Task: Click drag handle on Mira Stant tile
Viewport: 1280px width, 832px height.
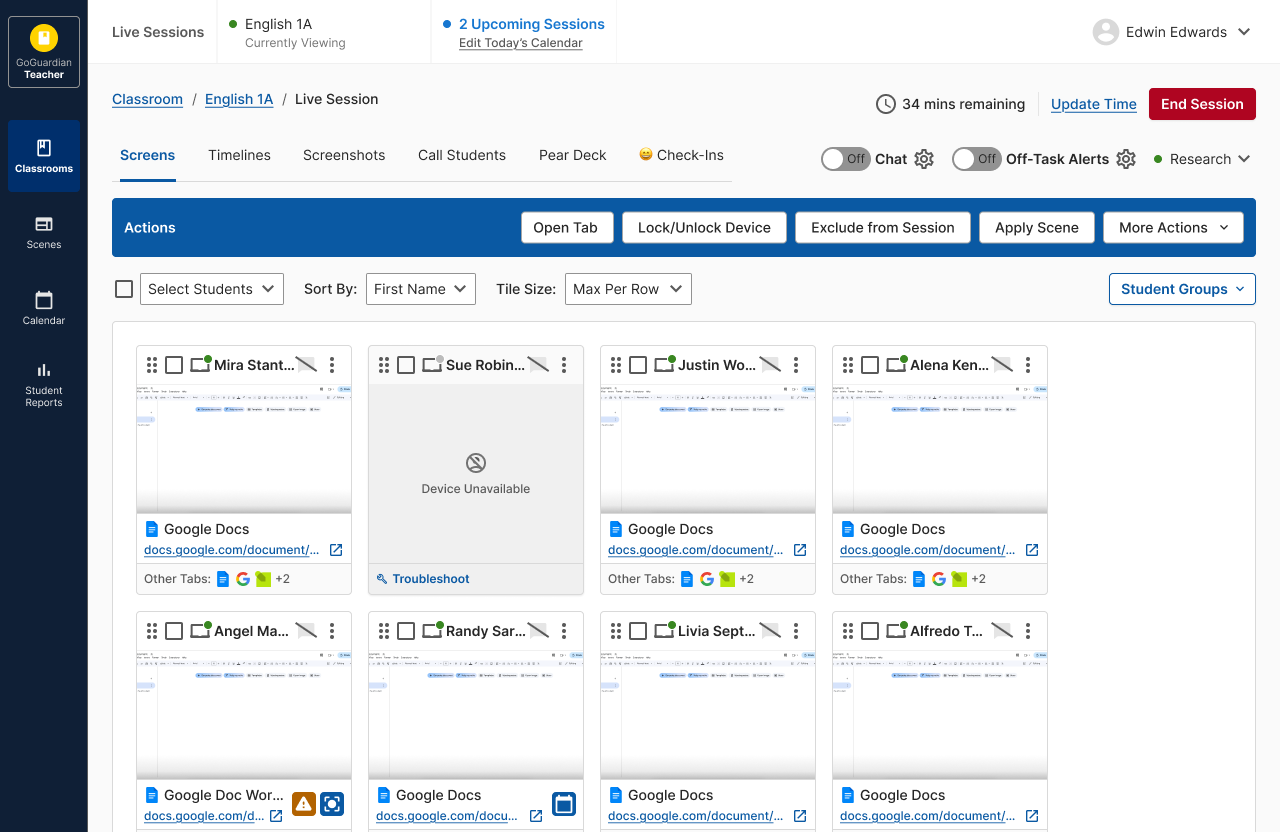Action: click(x=152, y=365)
